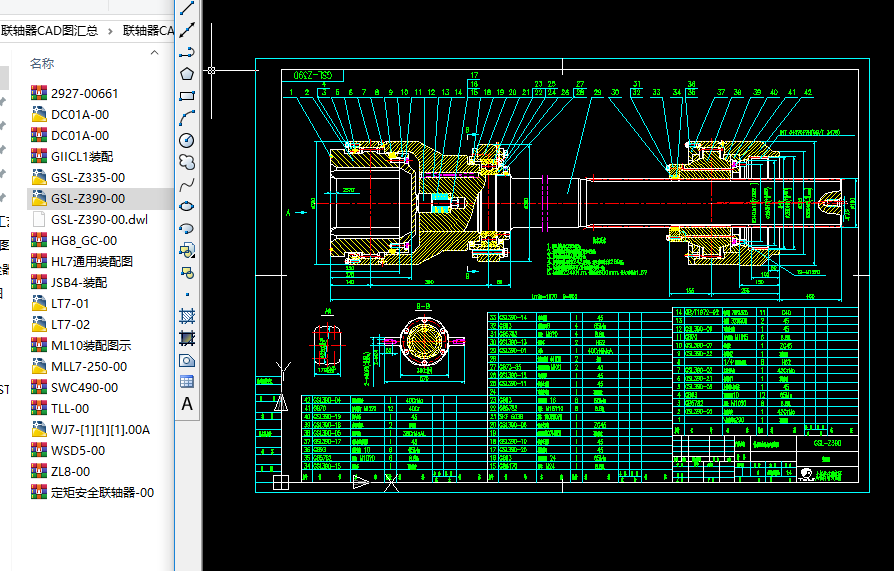This screenshot has height=571, width=894.
Task: Choose the Ellipse drawing tool
Action: [x=187, y=206]
